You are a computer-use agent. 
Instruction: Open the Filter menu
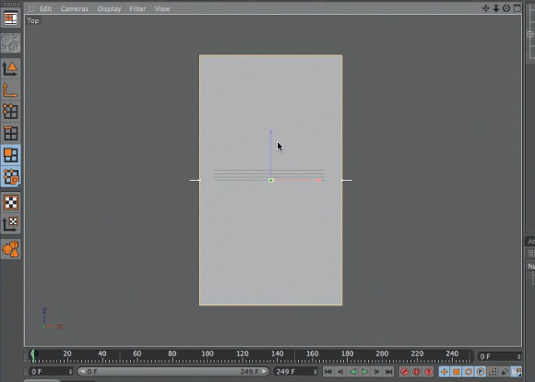tap(138, 9)
